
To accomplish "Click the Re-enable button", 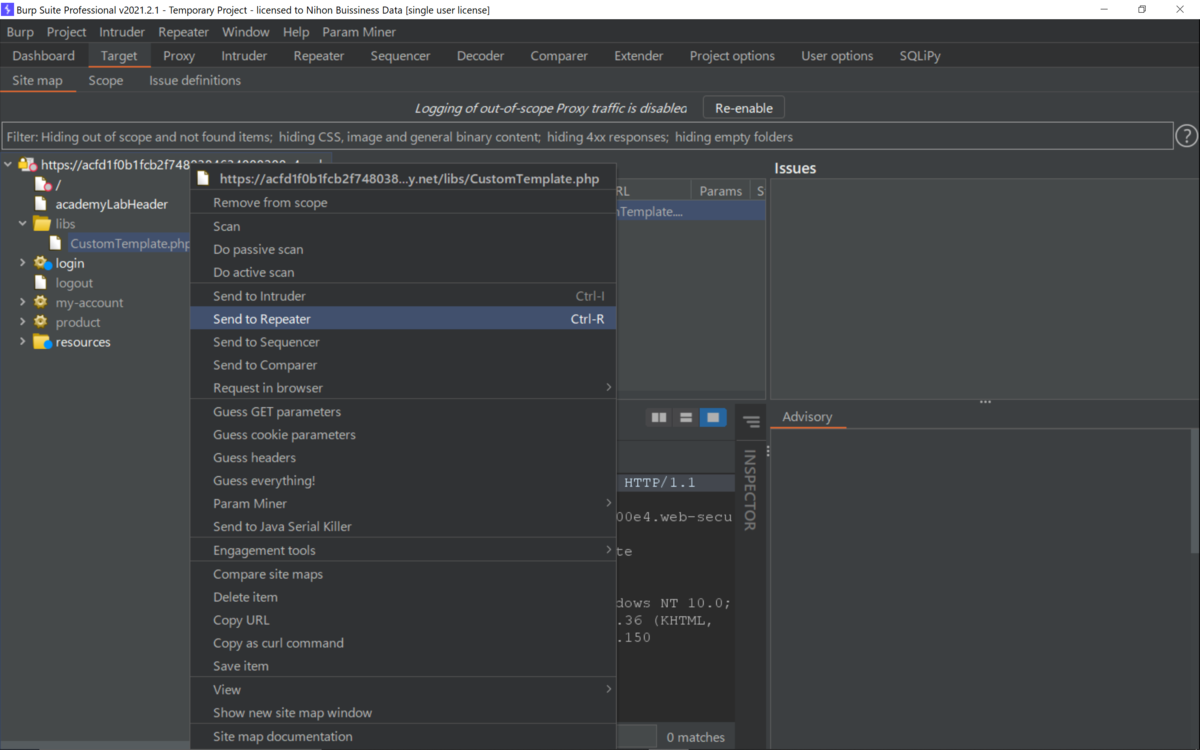I will [x=744, y=108].
